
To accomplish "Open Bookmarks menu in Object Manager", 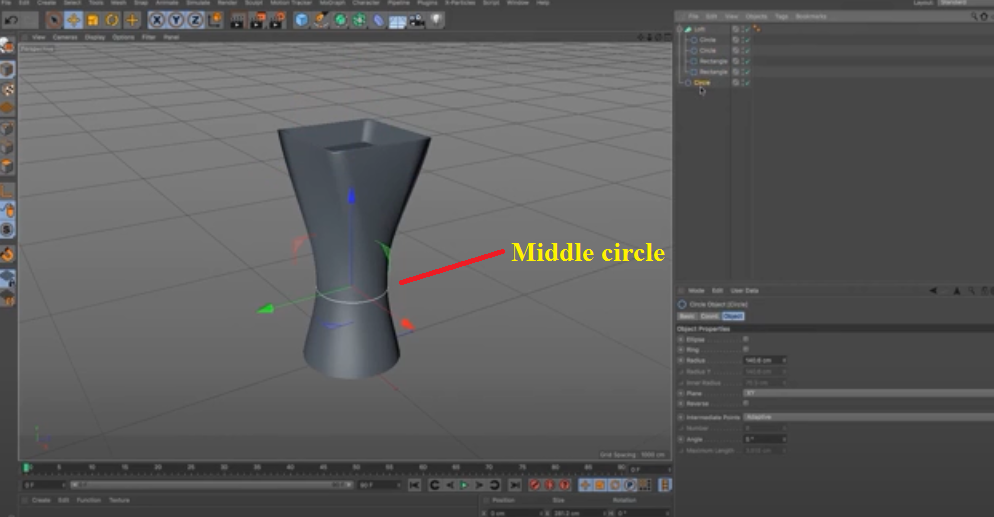I will pos(811,16).
